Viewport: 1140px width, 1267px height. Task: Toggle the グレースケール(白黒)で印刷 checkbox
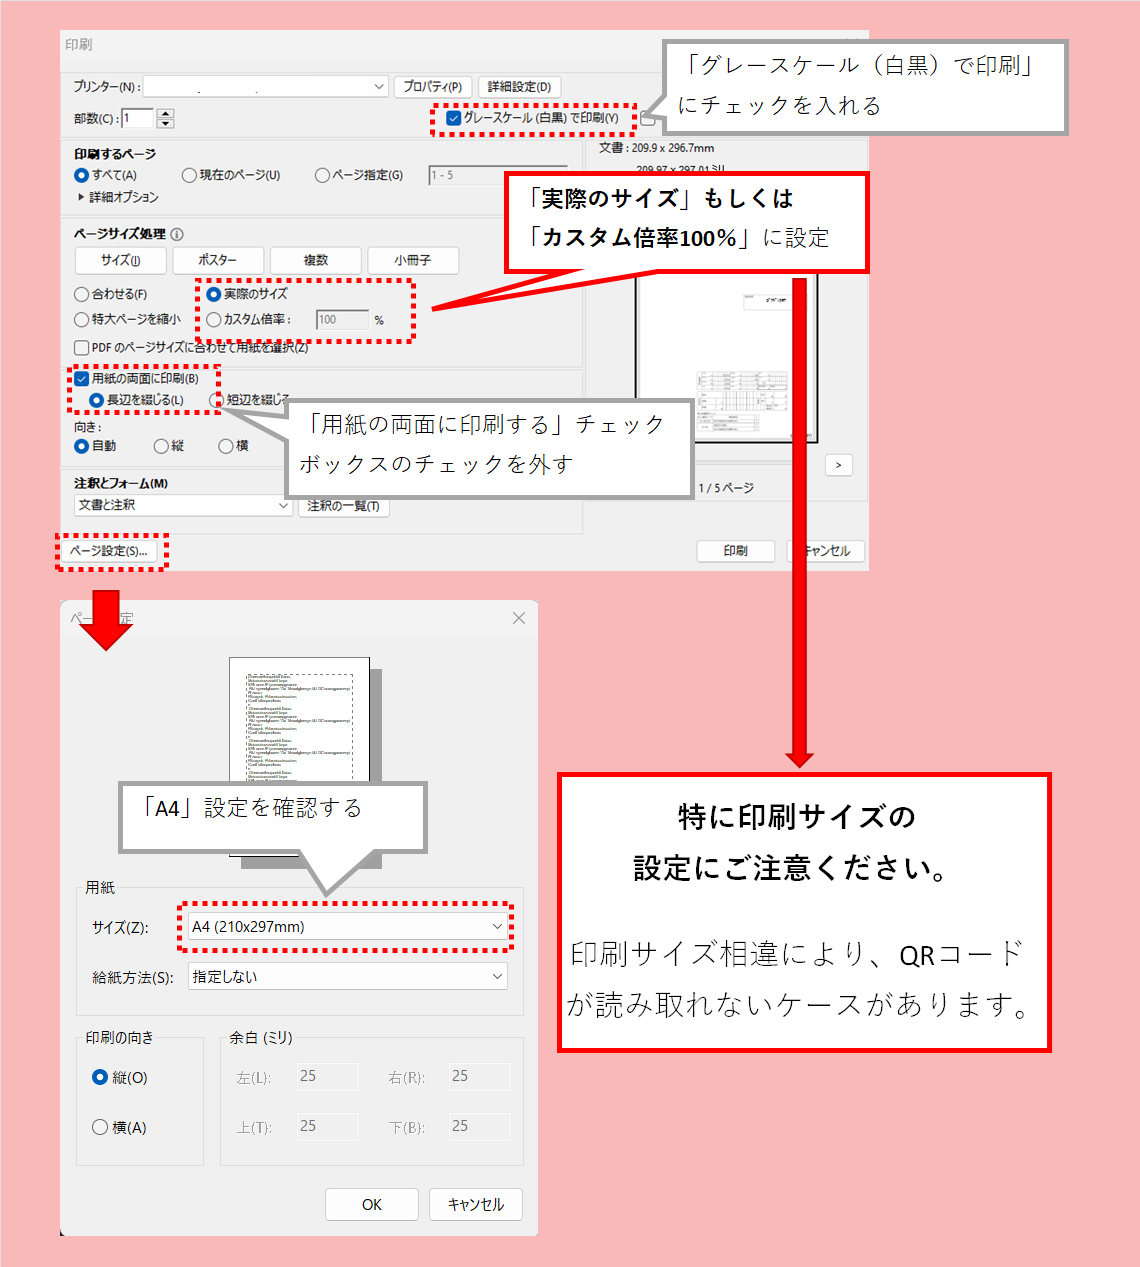pyautogui.click(x=453, y=118)
